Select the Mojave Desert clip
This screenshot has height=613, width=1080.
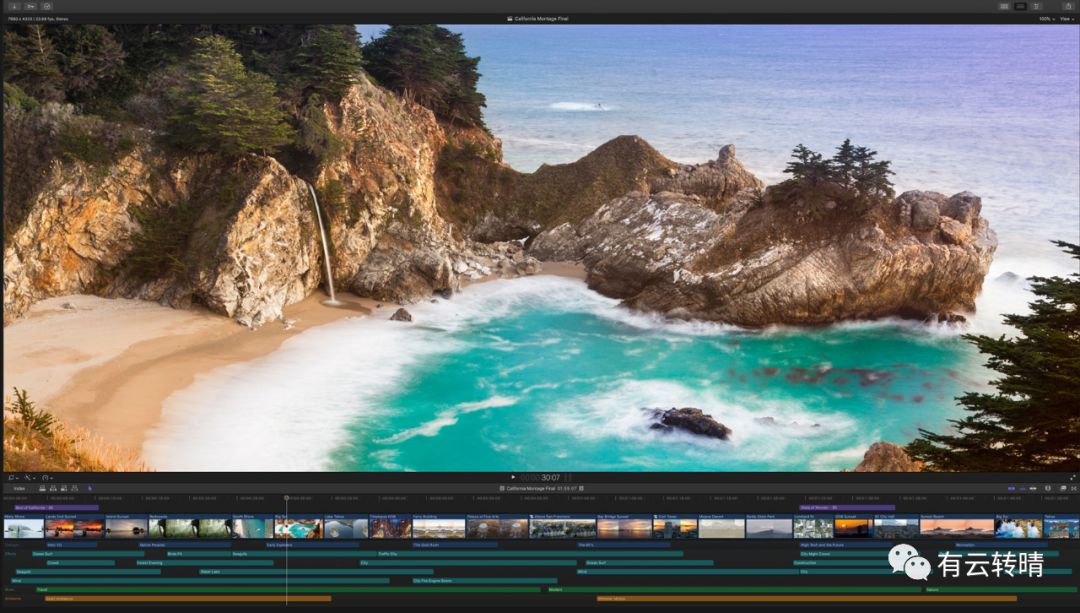[721, 526]
